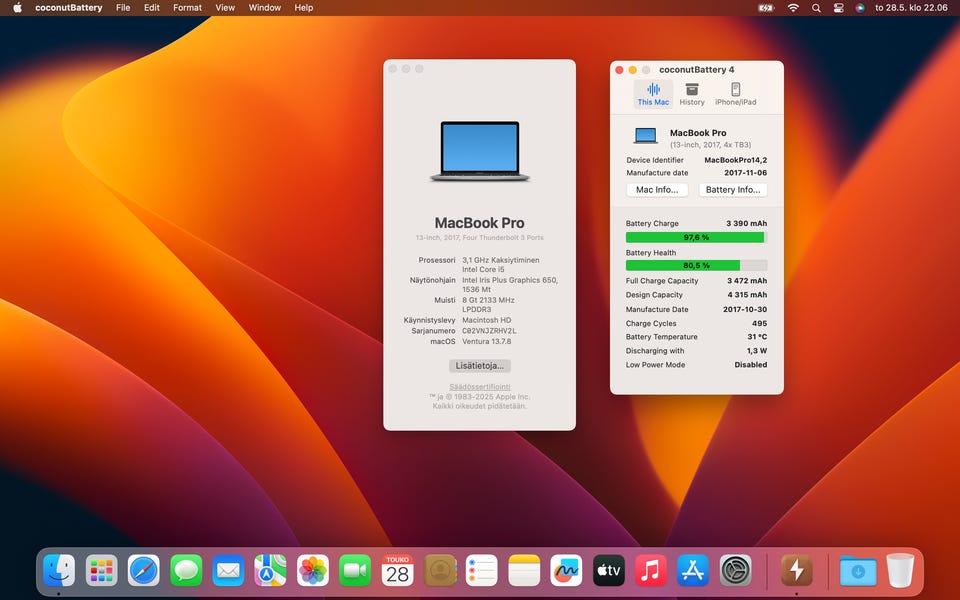Click the Battery Charge 97,6 % bar
This screenshot has height=600, width=960.
(x=696, y=238)
